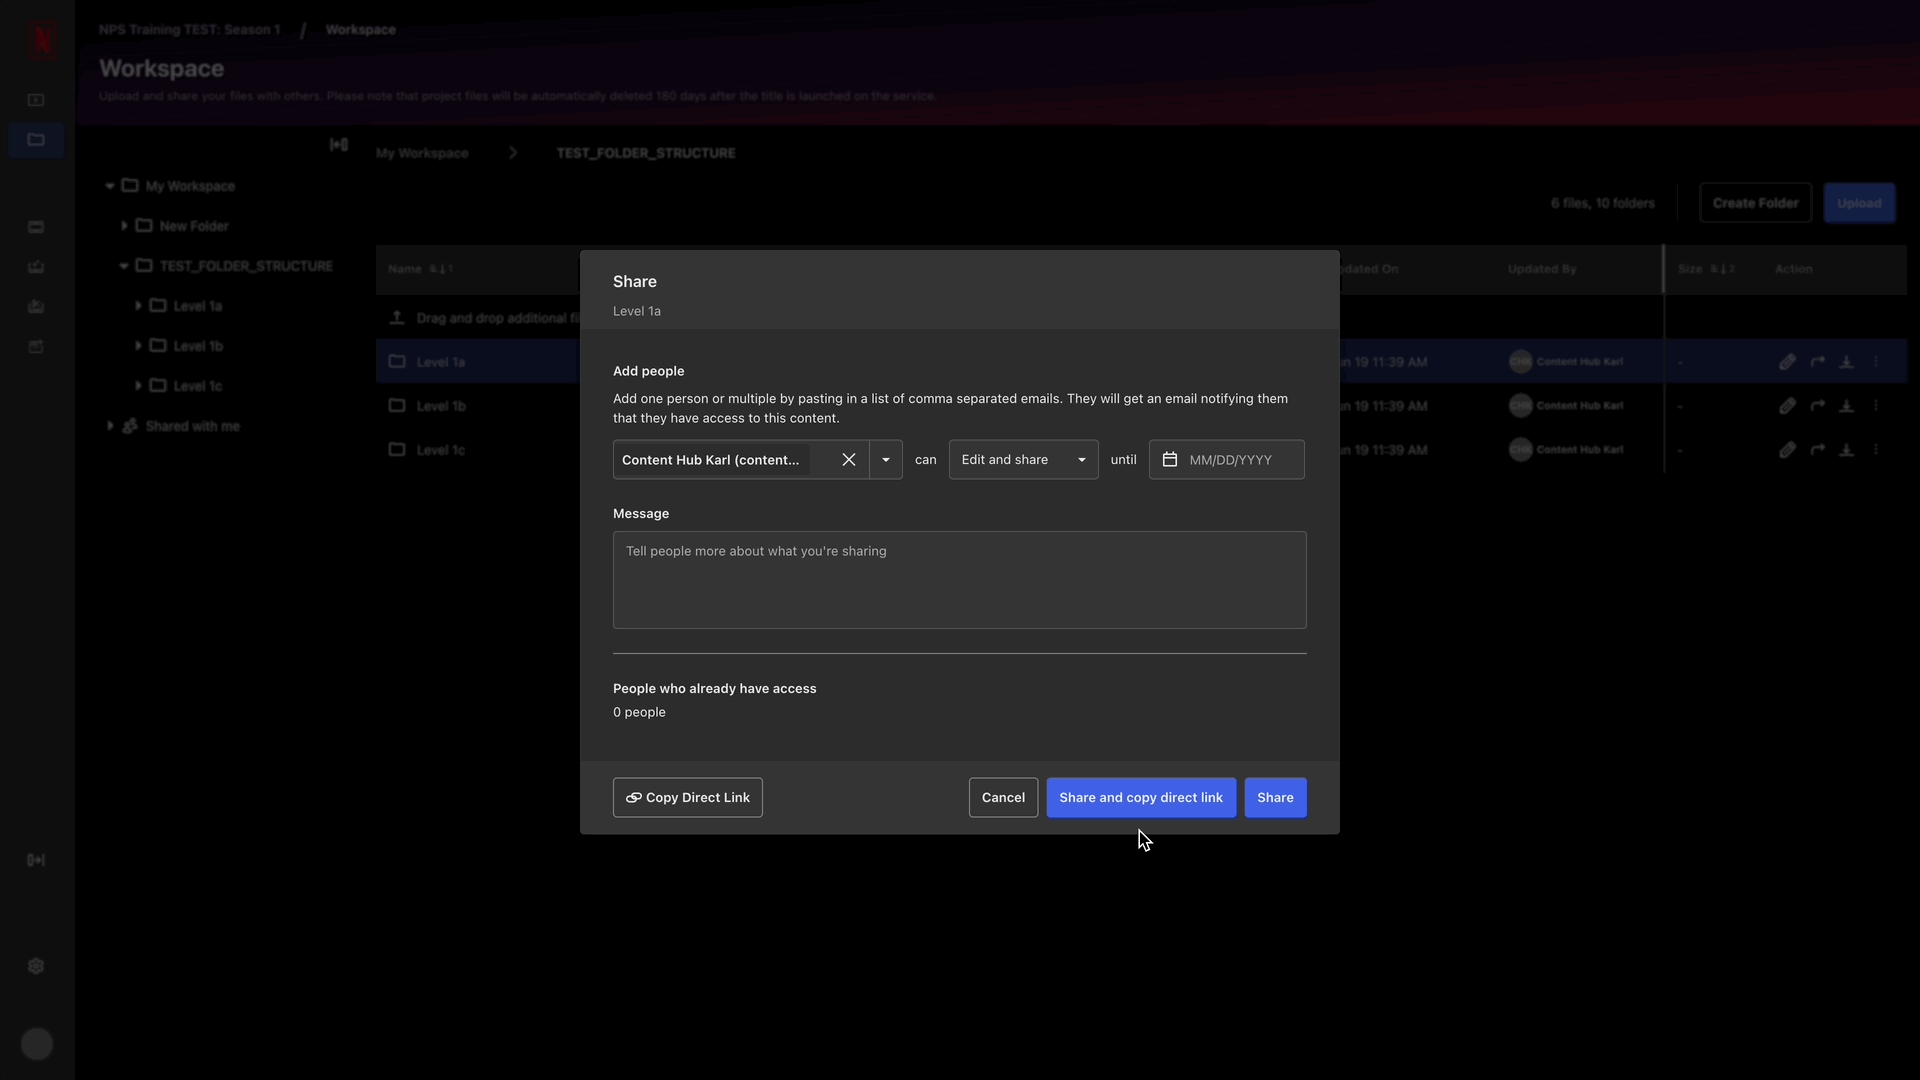Viewport: 1920px width, 1080px height.
Task: Click the share icon on Level 1b row
Action: 1817,405
